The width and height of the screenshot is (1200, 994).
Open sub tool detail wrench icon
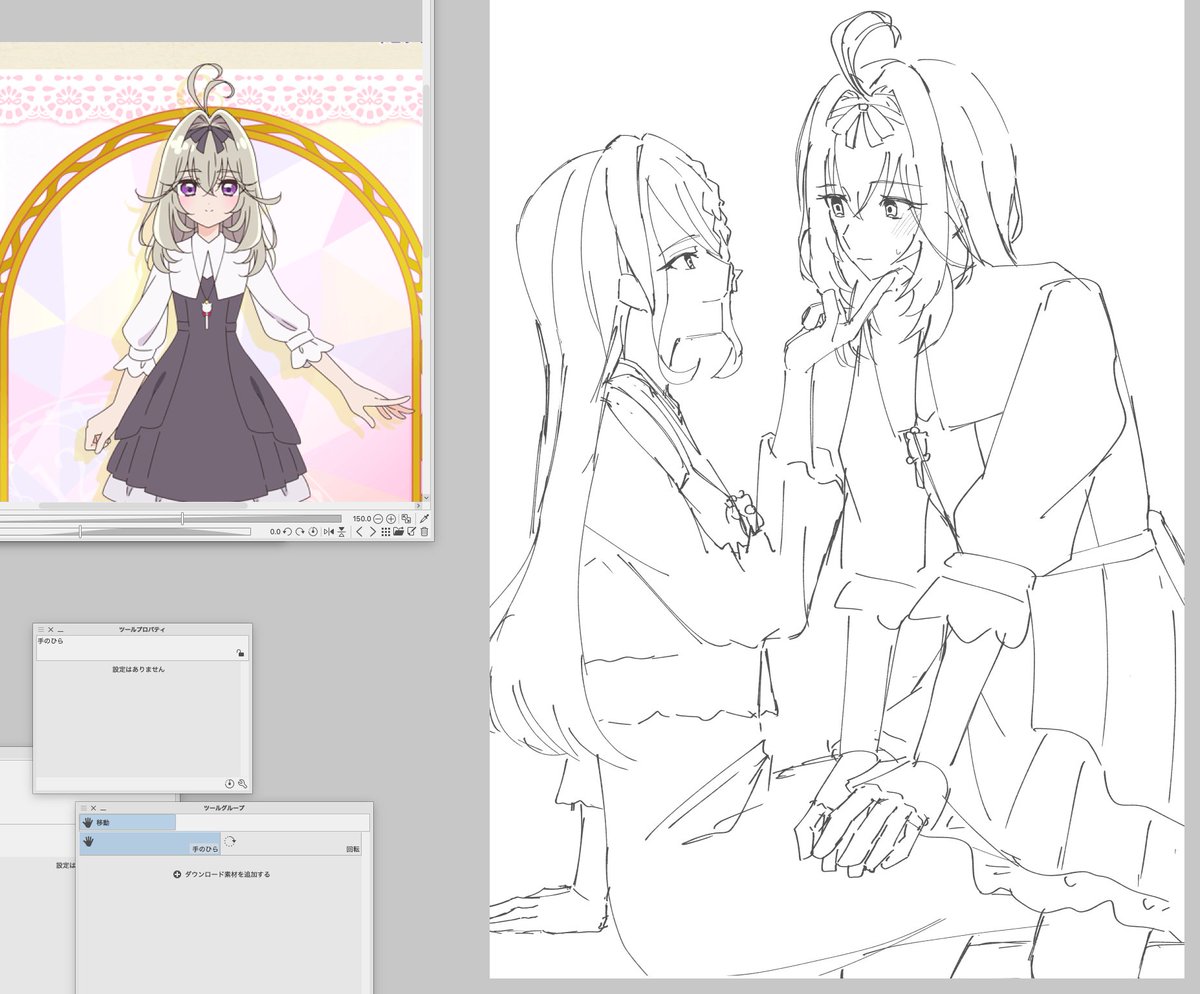click(242, 784)
